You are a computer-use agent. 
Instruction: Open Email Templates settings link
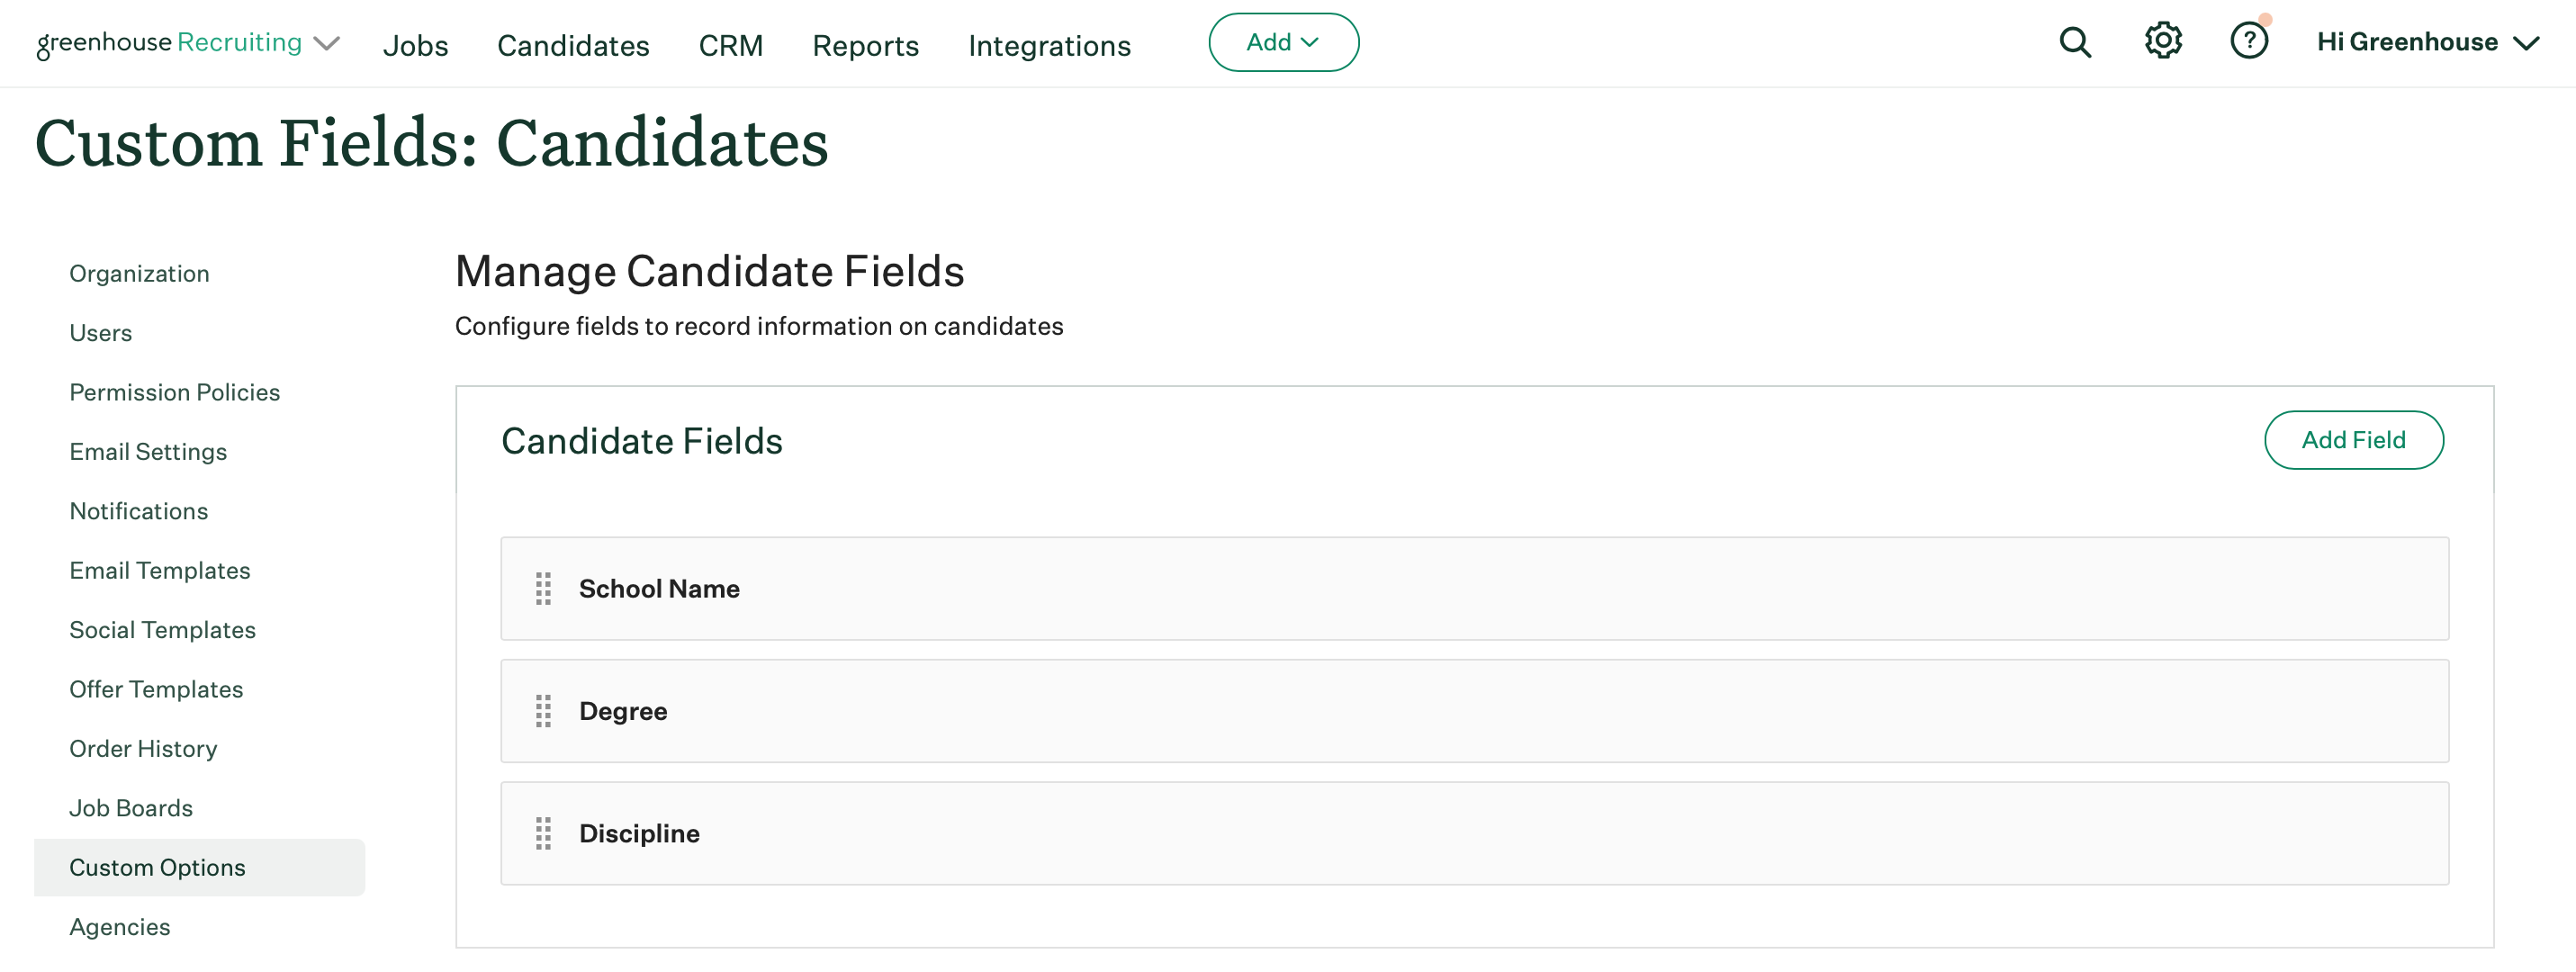point(159,570)
